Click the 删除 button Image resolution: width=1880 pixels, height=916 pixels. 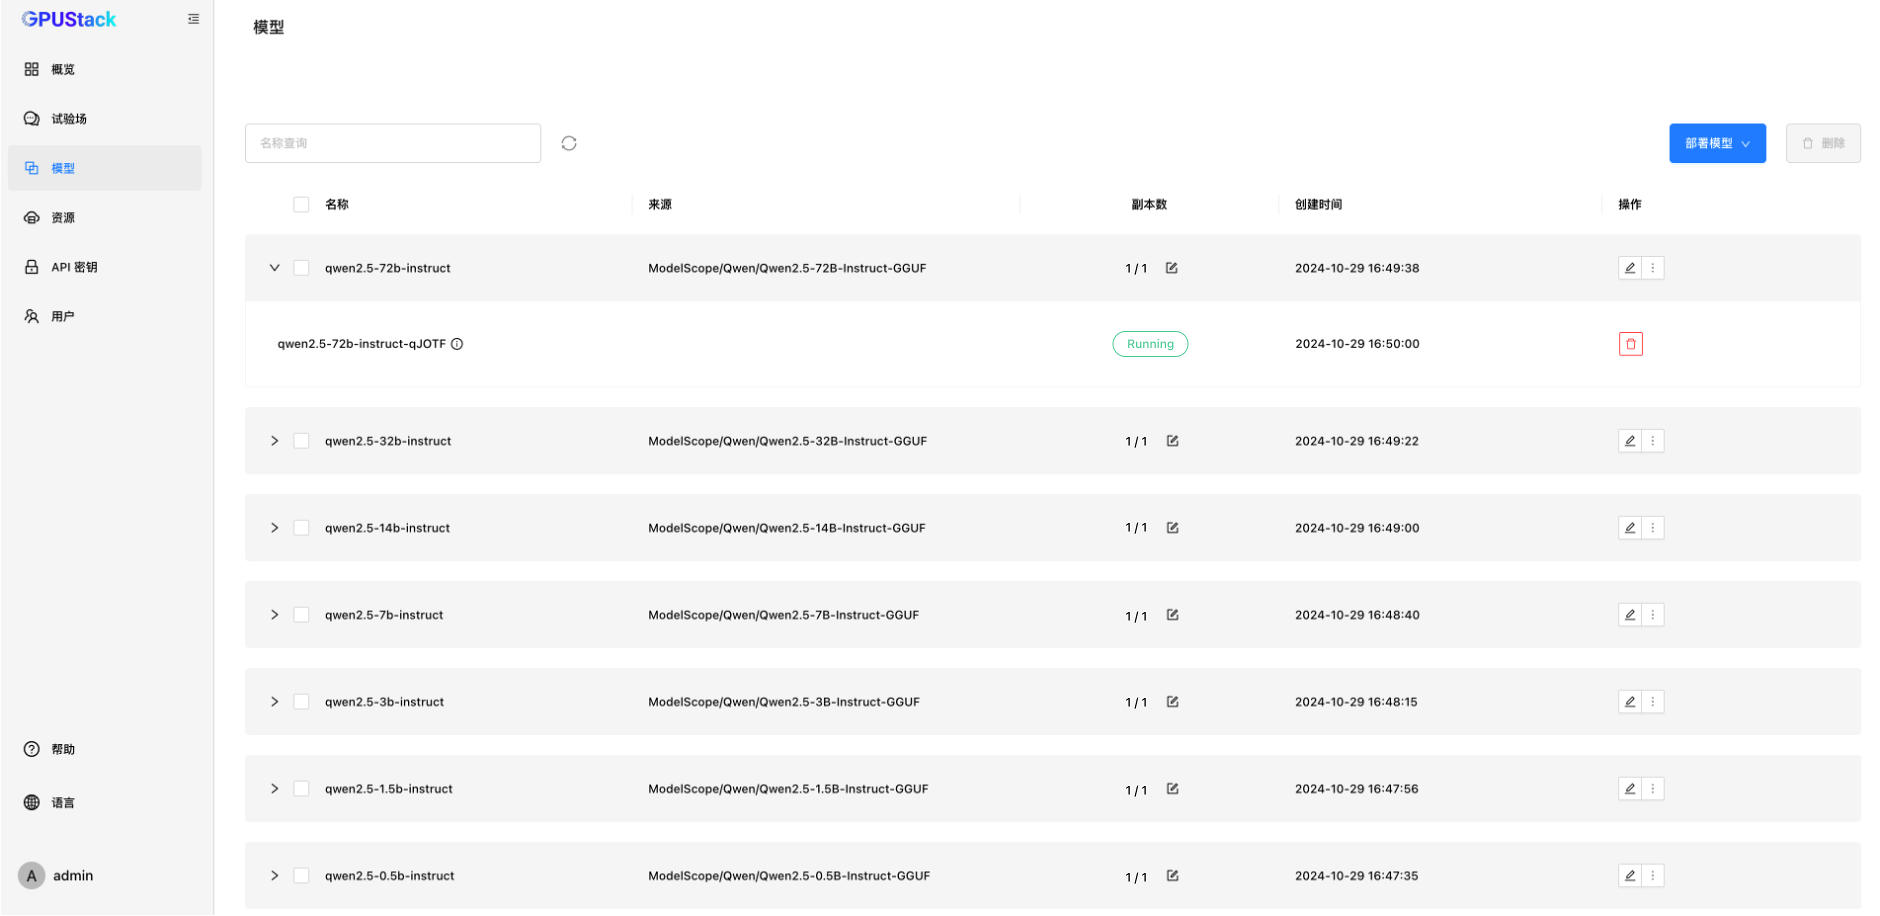pos(1822,143)
